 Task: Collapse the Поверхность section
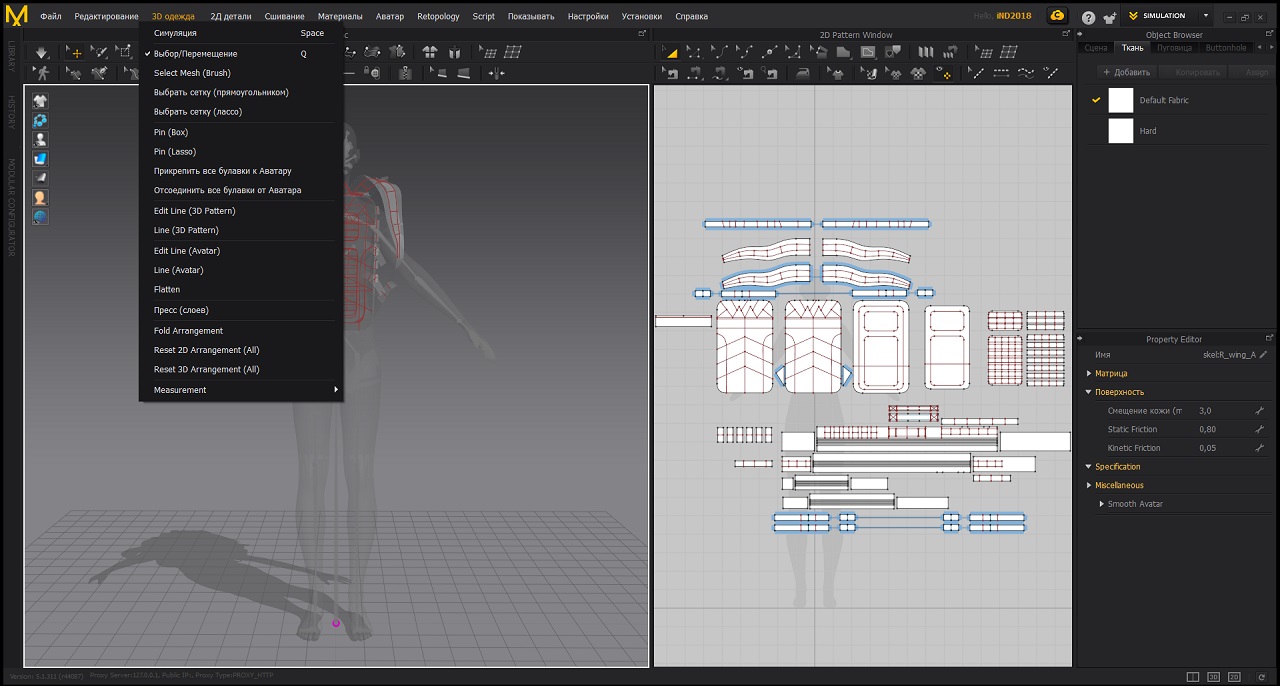(x=1119, y=392)
